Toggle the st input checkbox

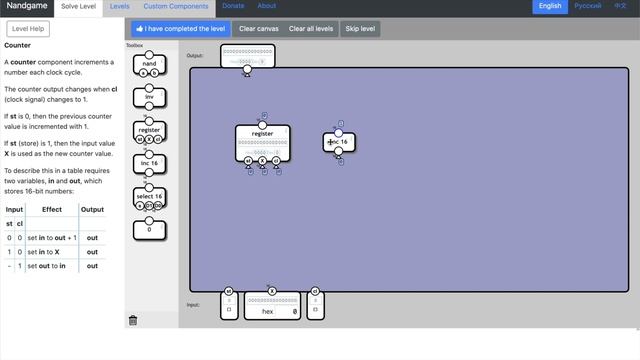(229, 309)
